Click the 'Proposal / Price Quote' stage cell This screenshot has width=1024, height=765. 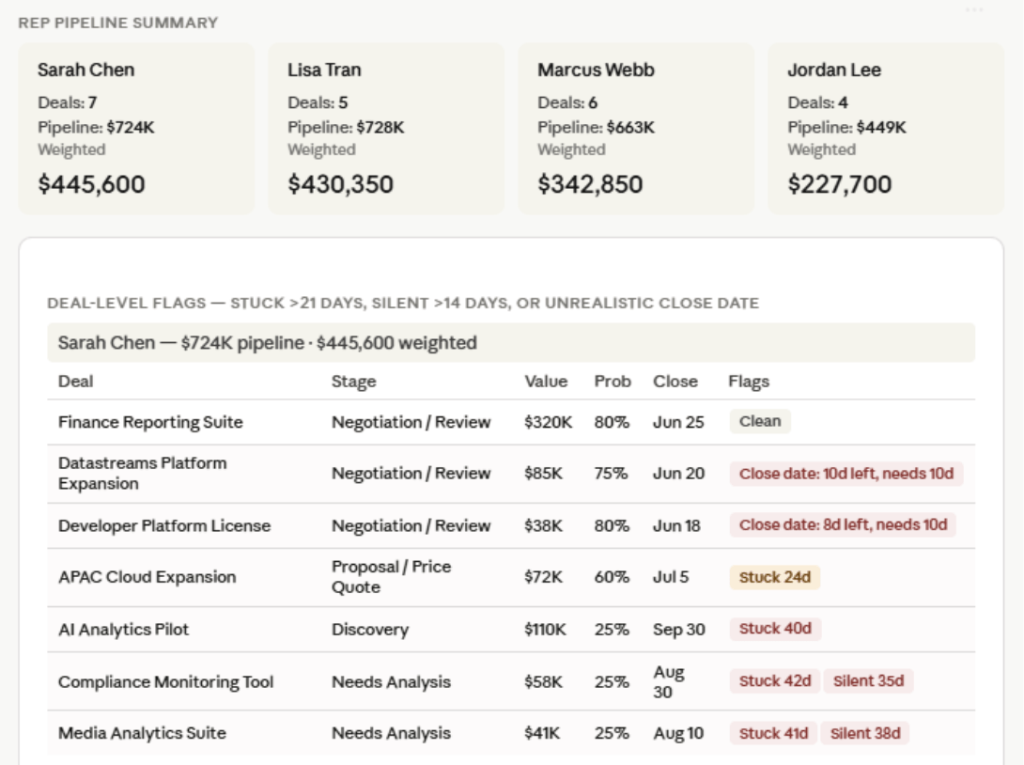pyautogui.click(x=391, y=577)
